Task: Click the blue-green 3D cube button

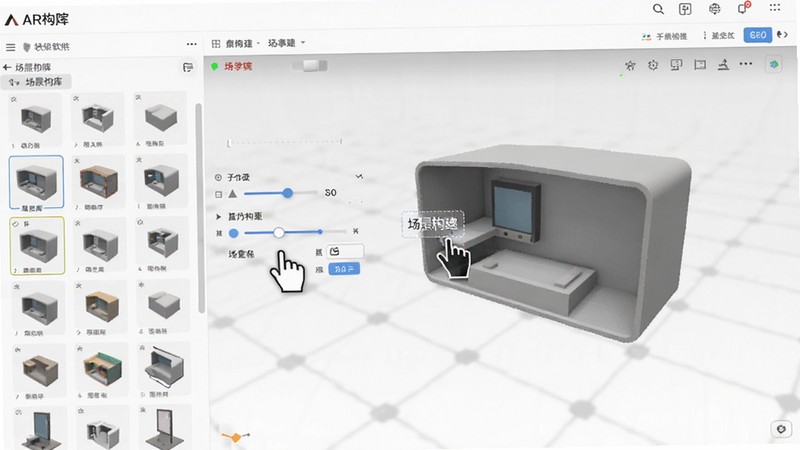Action: pos(774,64)
